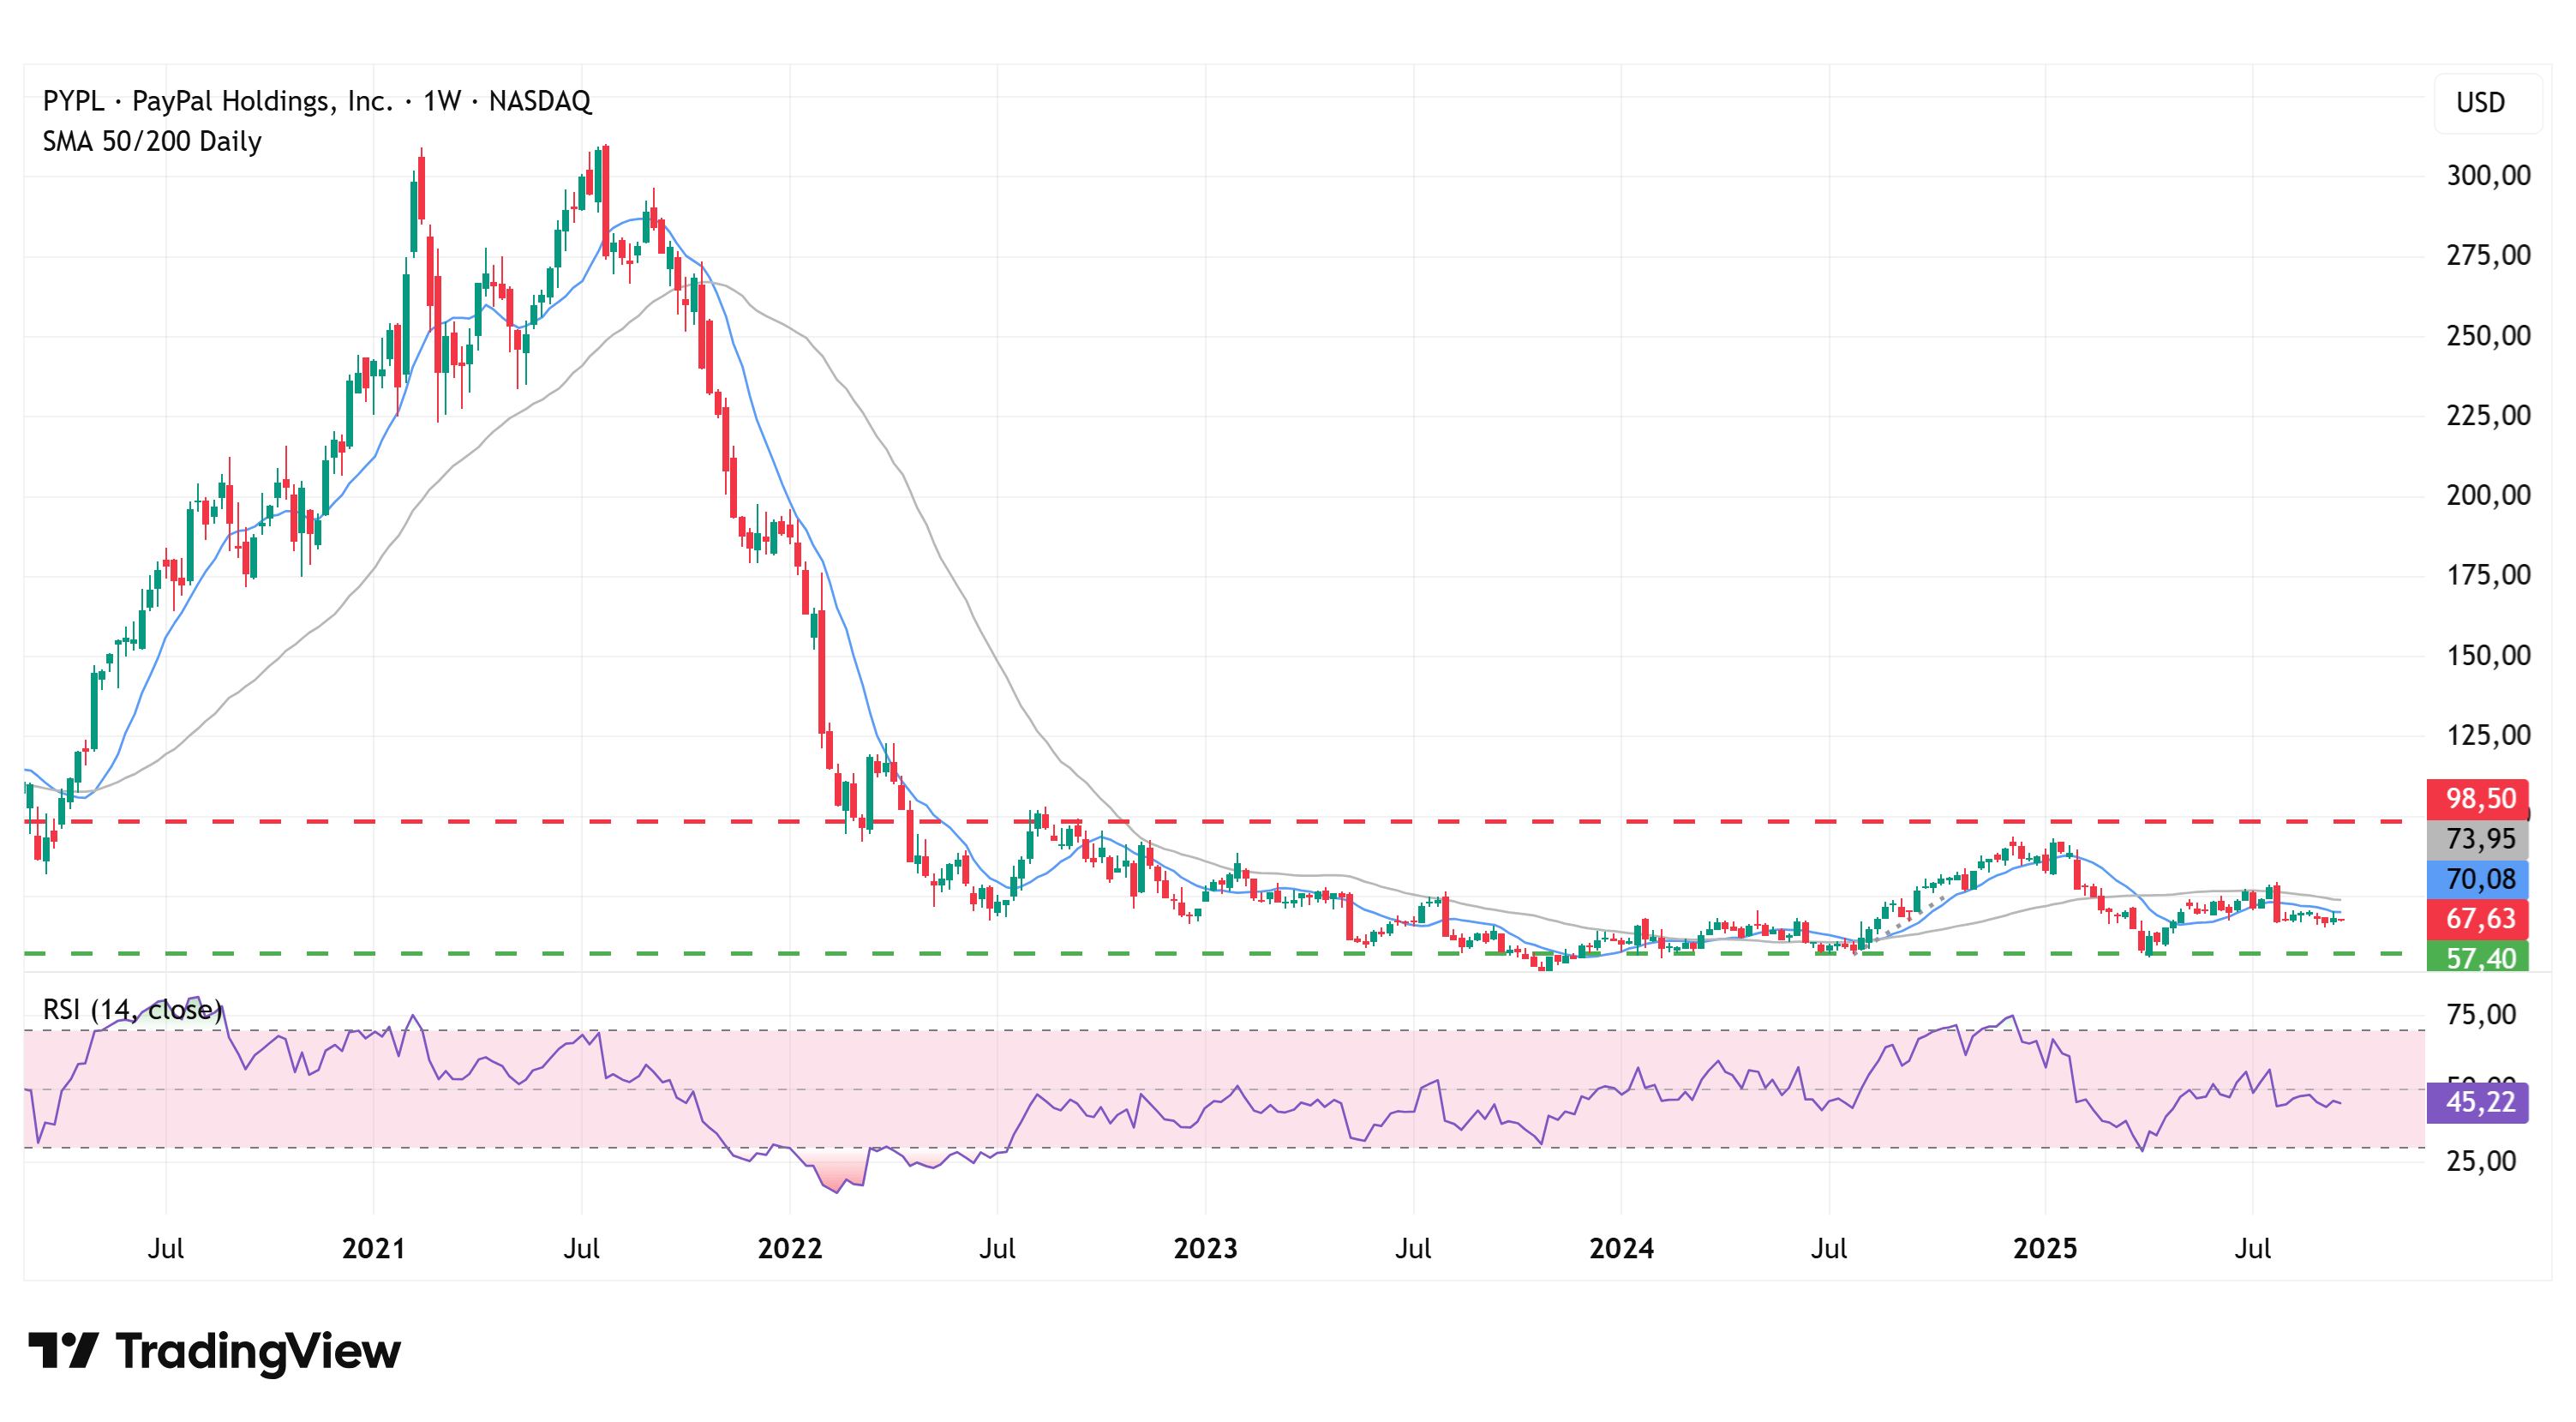Click the 2021 time axis label
Screen dimensions: 2576x1422
click(373, 1249)
